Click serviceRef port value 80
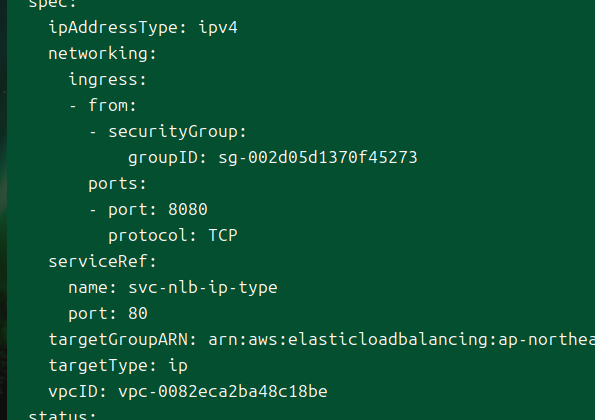Image resolution: width=595 pixels, height=420 pixels. pyautogui.click(x=138, y=314)
